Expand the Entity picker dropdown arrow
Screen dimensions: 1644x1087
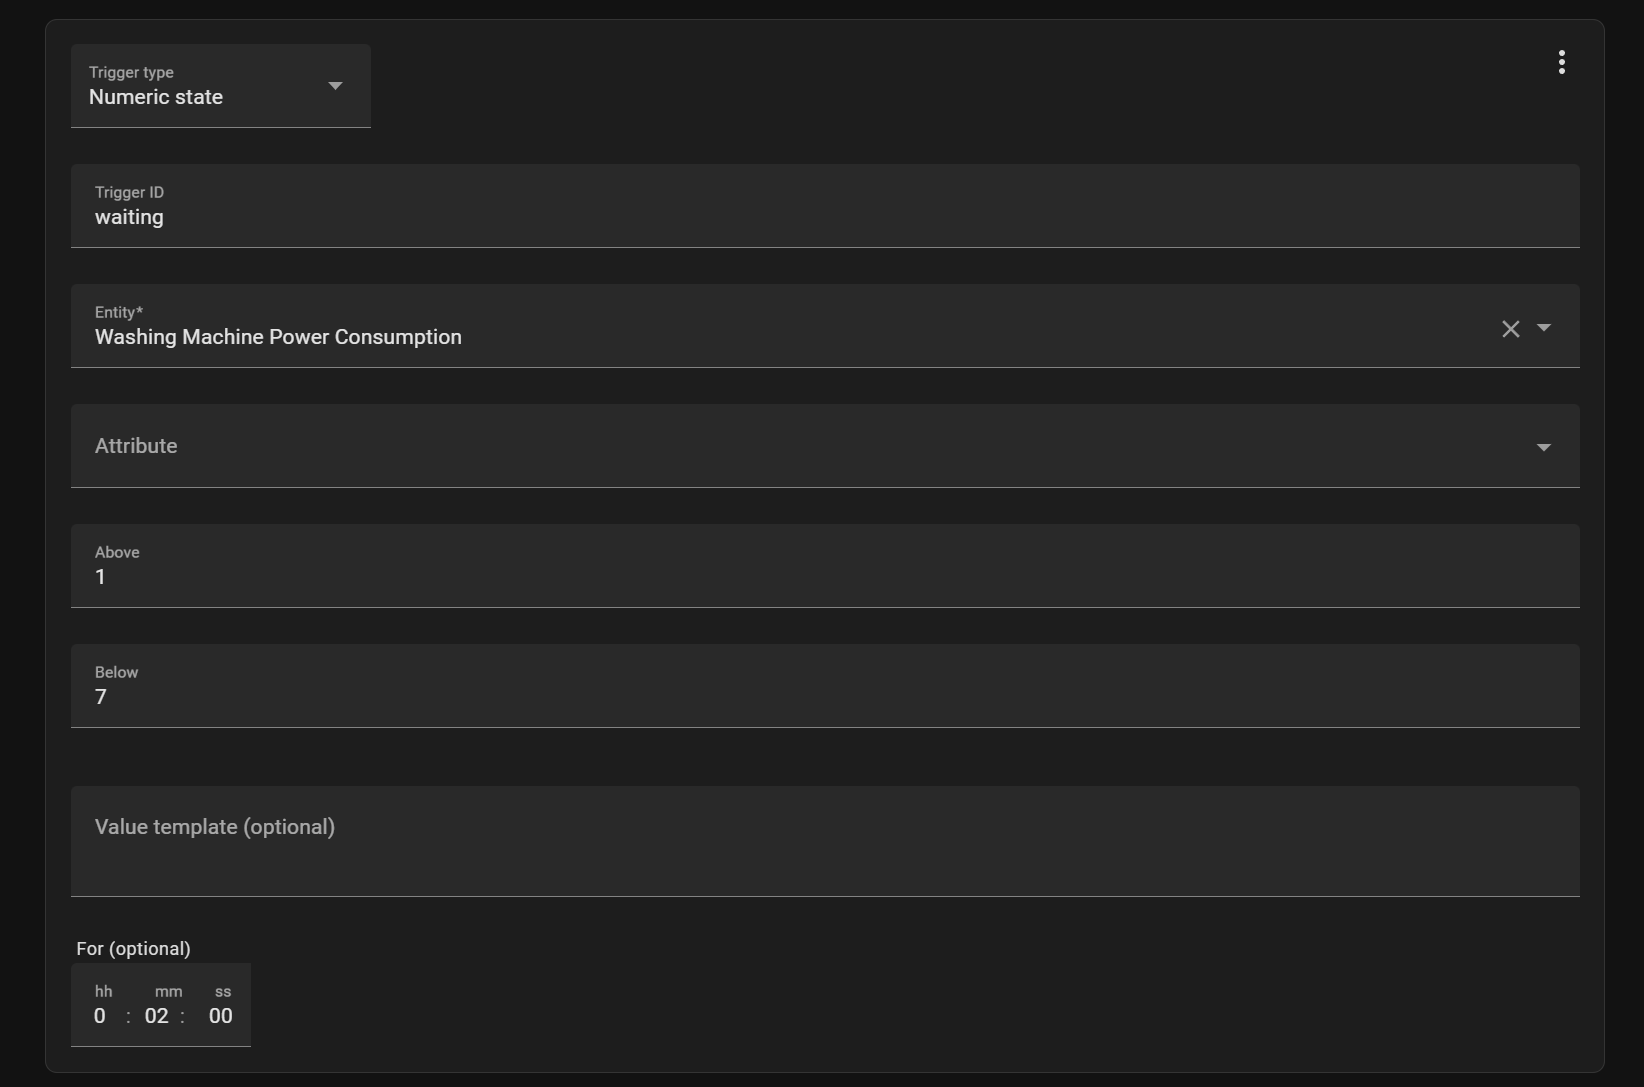click(1544, 328)
